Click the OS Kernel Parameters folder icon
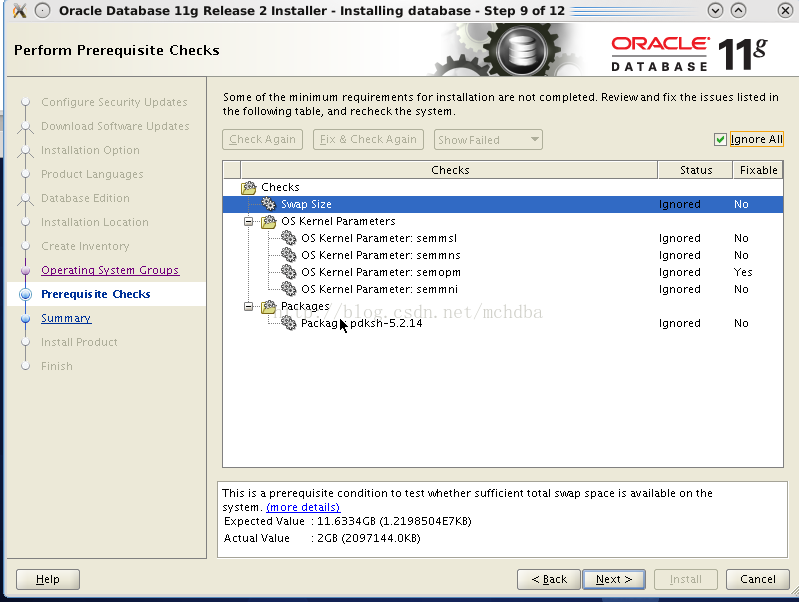This screenshot has width=799, height=602. [268, 221]
